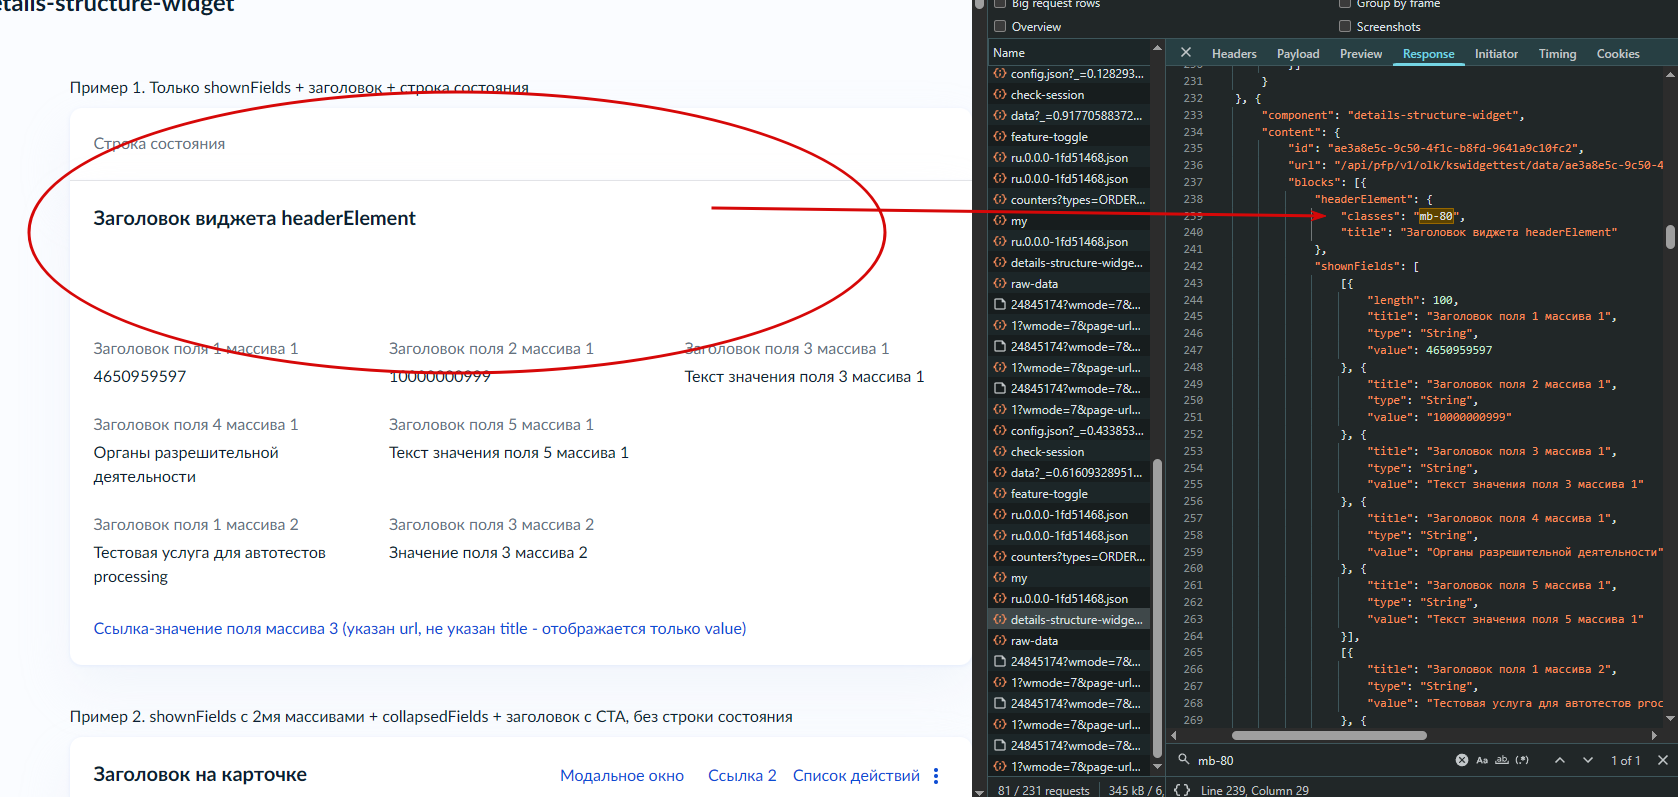Open the Payload tab
This screenshot has height=797, width=1678.
click(x=1298, y=54)
